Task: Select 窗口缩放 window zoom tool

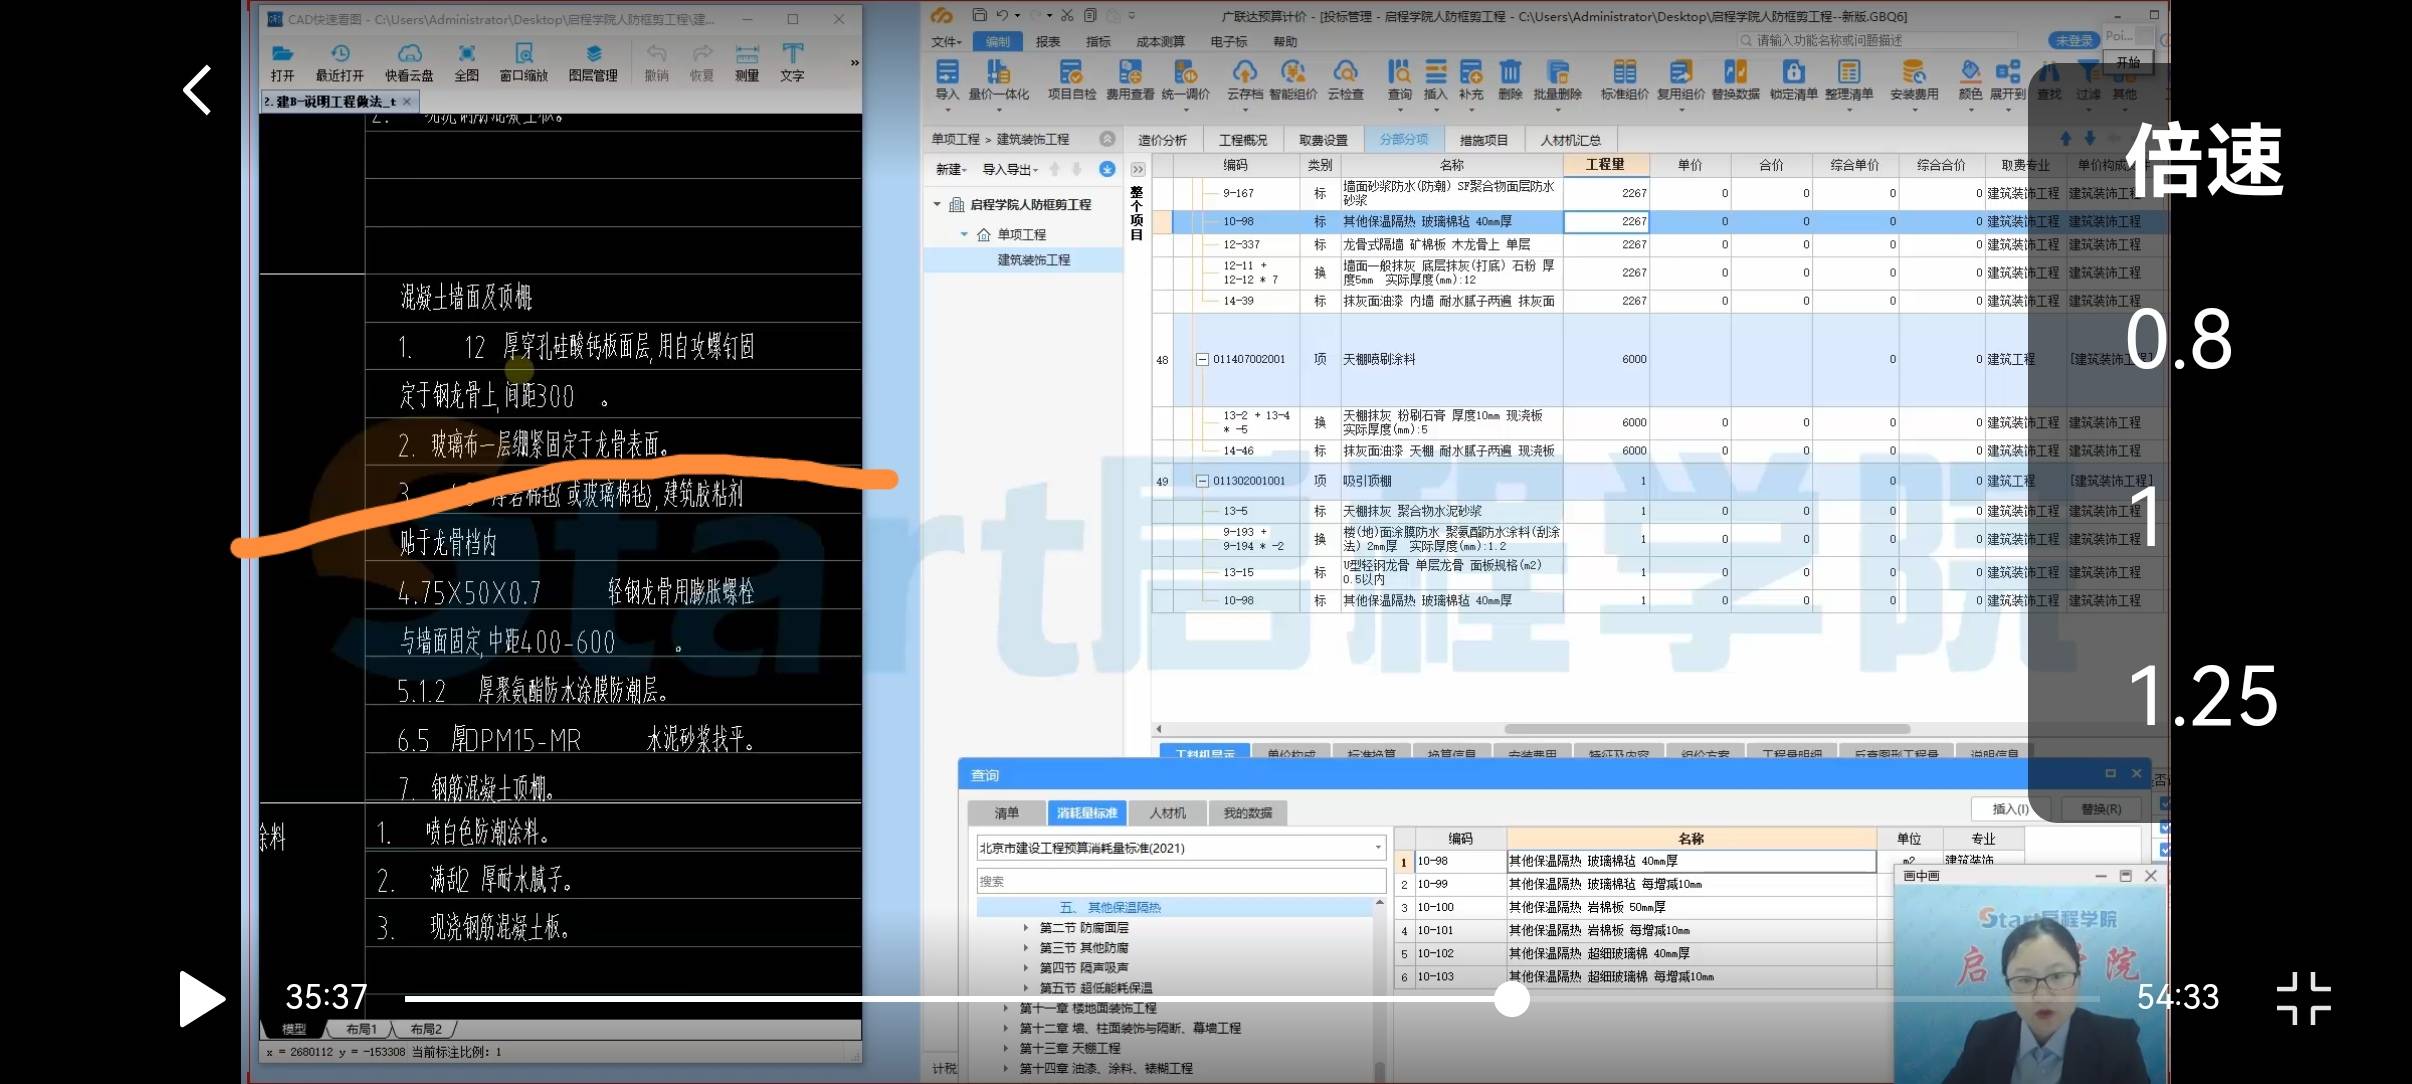Action: (x=523, y=63)
